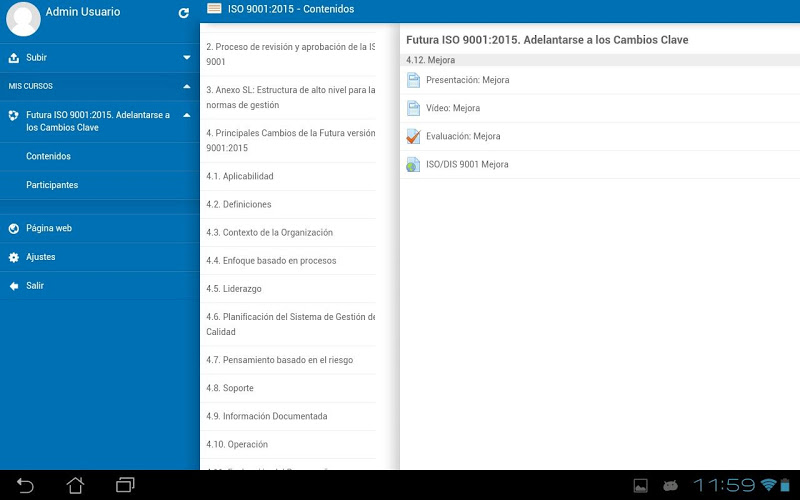Tap the Android back button
This screenshot has height=500, width=800.
click(25, 485)
